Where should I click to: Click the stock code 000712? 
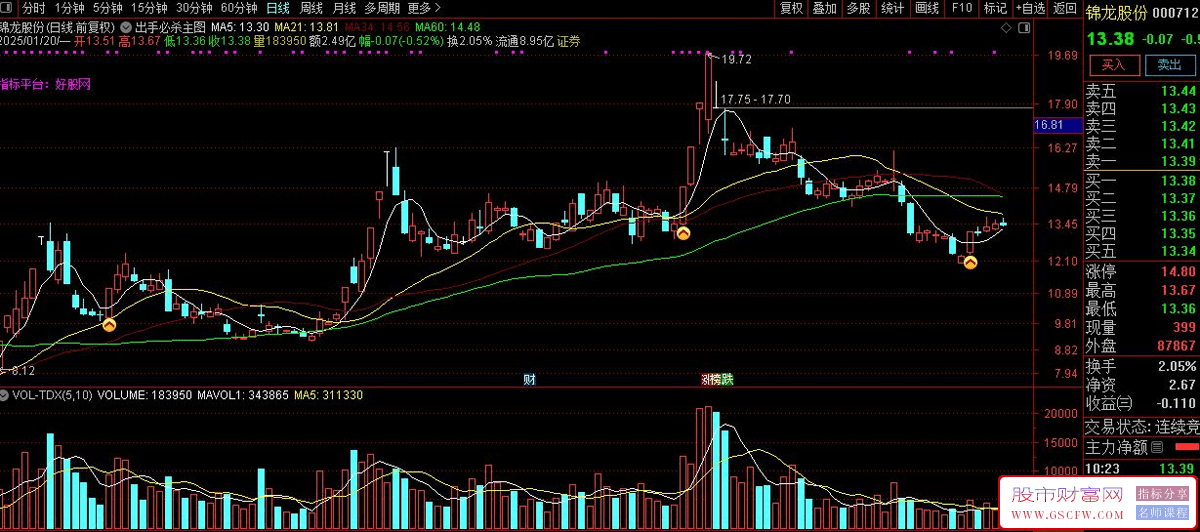pyautogui.click(x=1175, y=12)
